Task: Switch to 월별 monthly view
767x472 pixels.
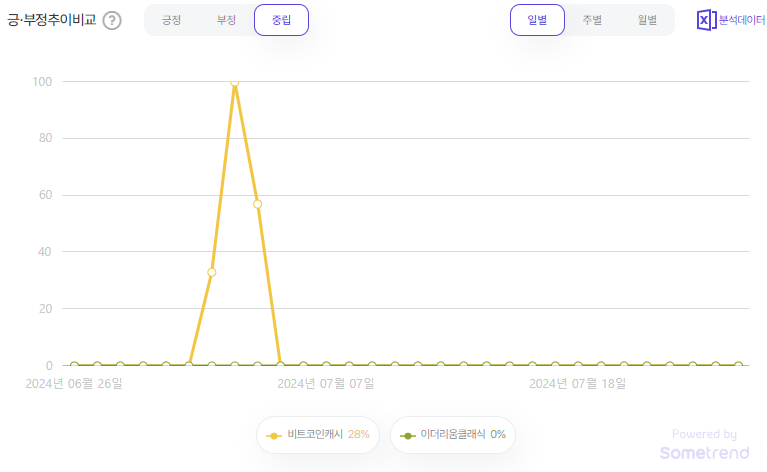Action: tap(647, 20)
